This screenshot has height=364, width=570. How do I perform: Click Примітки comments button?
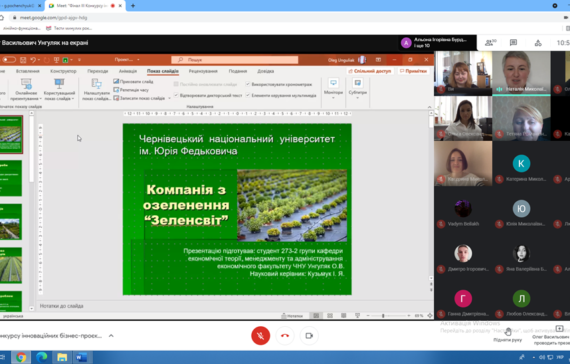413,71
